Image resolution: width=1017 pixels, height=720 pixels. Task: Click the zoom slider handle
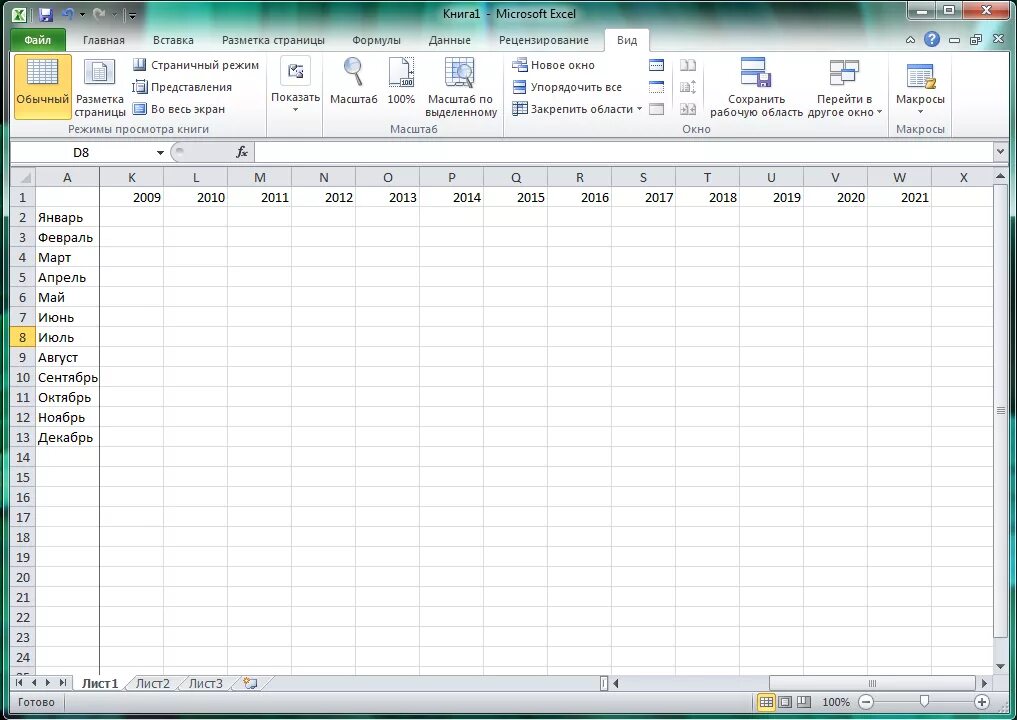[924, 701]
